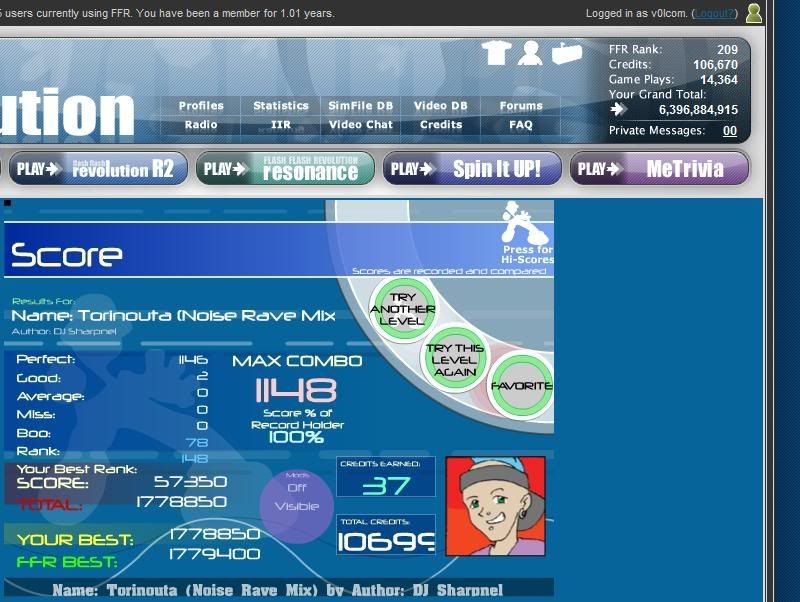This screenshot has width=800, height=602.
Task: Click the Credits Earned 37 box
Action: [x=386, y=476]
